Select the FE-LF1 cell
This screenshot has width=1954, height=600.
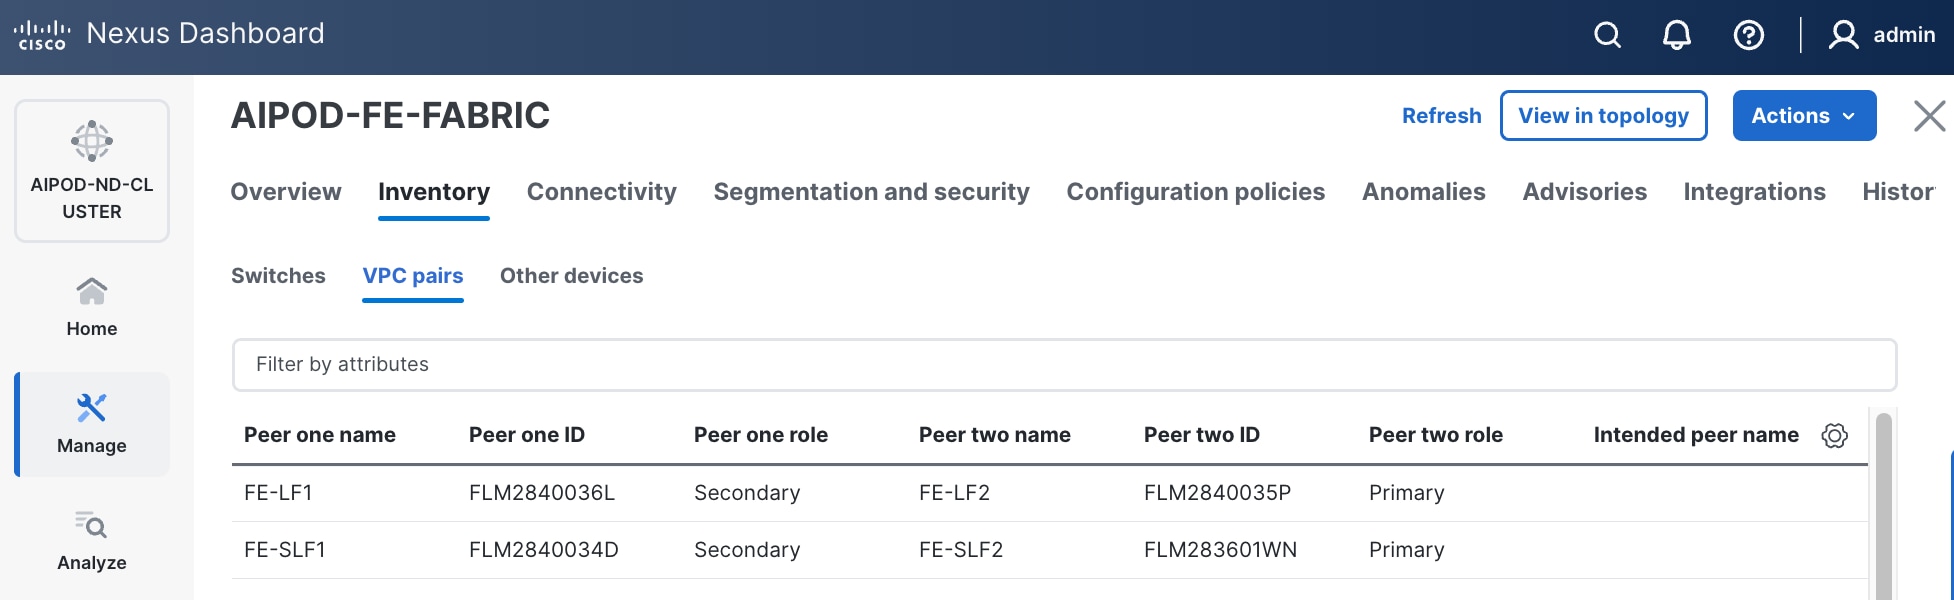(278, 493)
